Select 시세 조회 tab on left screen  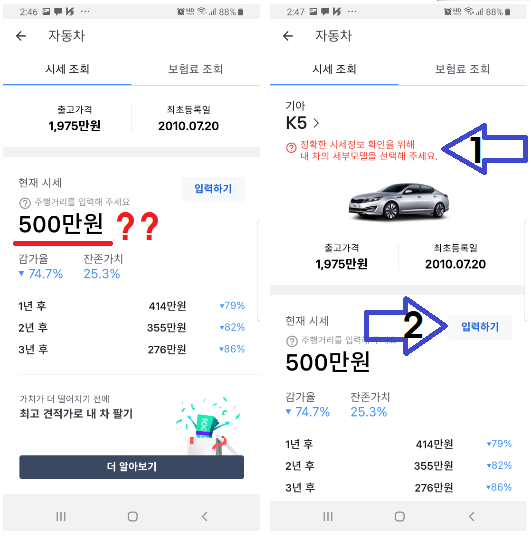67,69
